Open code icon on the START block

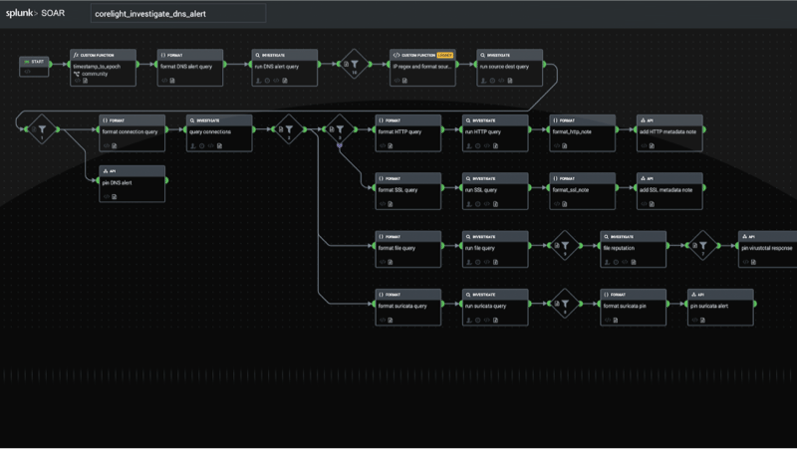27,72
